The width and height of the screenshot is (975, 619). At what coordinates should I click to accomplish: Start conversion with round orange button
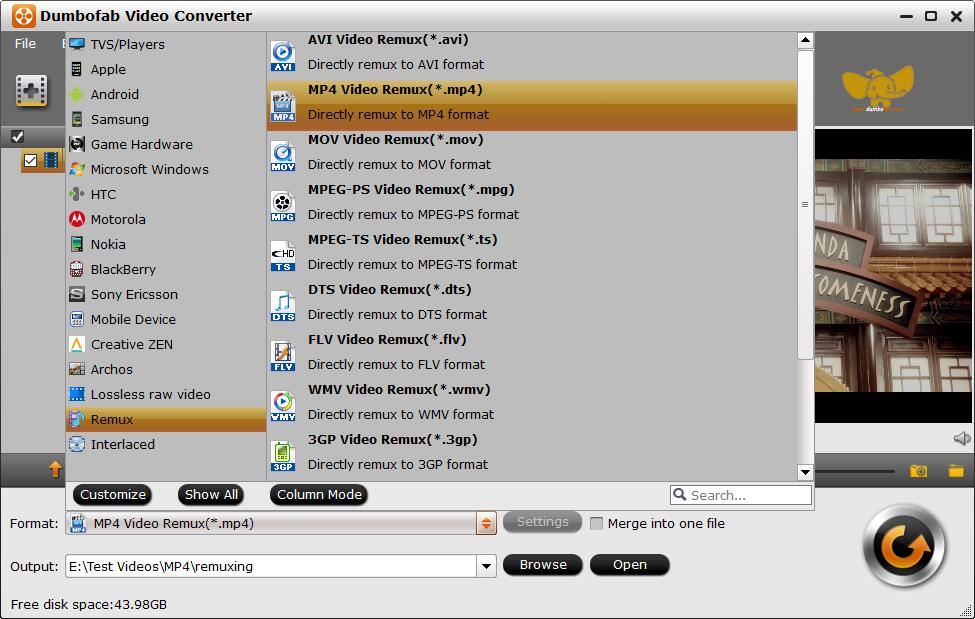point(904,547)
